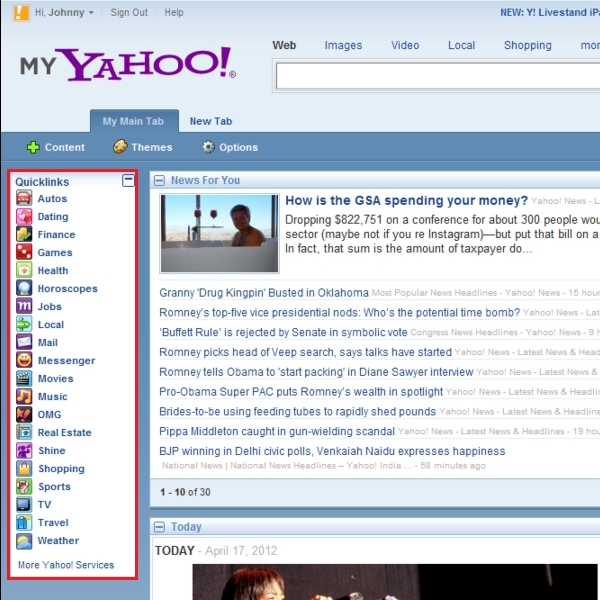Screen dimensions: 600x600
Task: Select the Video search tab
Action: click(x=405, y=45)
